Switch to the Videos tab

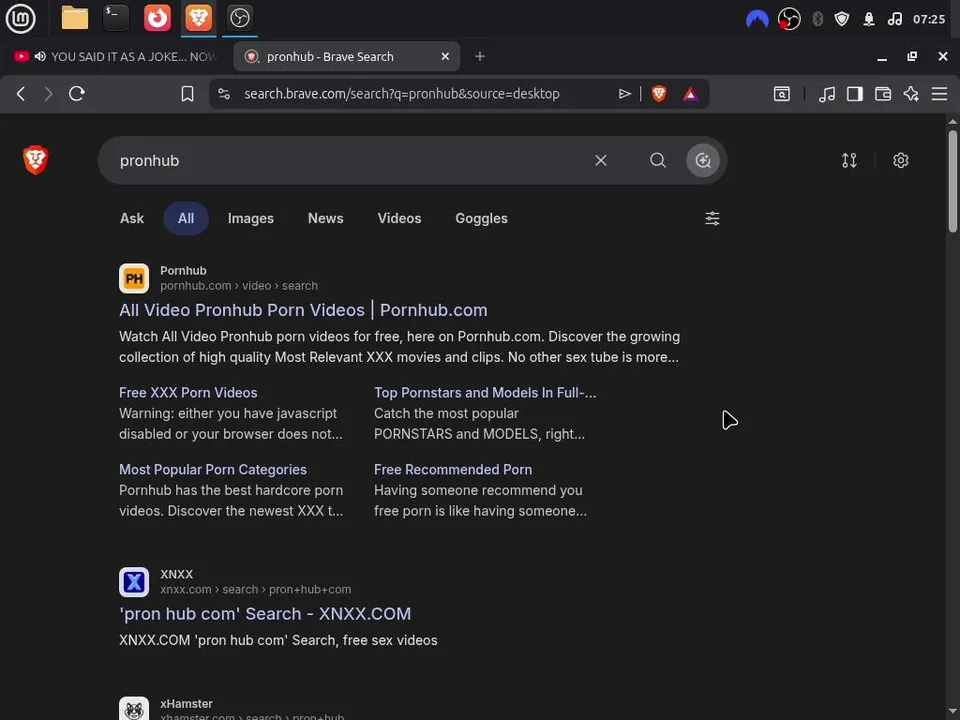point(399,219)
